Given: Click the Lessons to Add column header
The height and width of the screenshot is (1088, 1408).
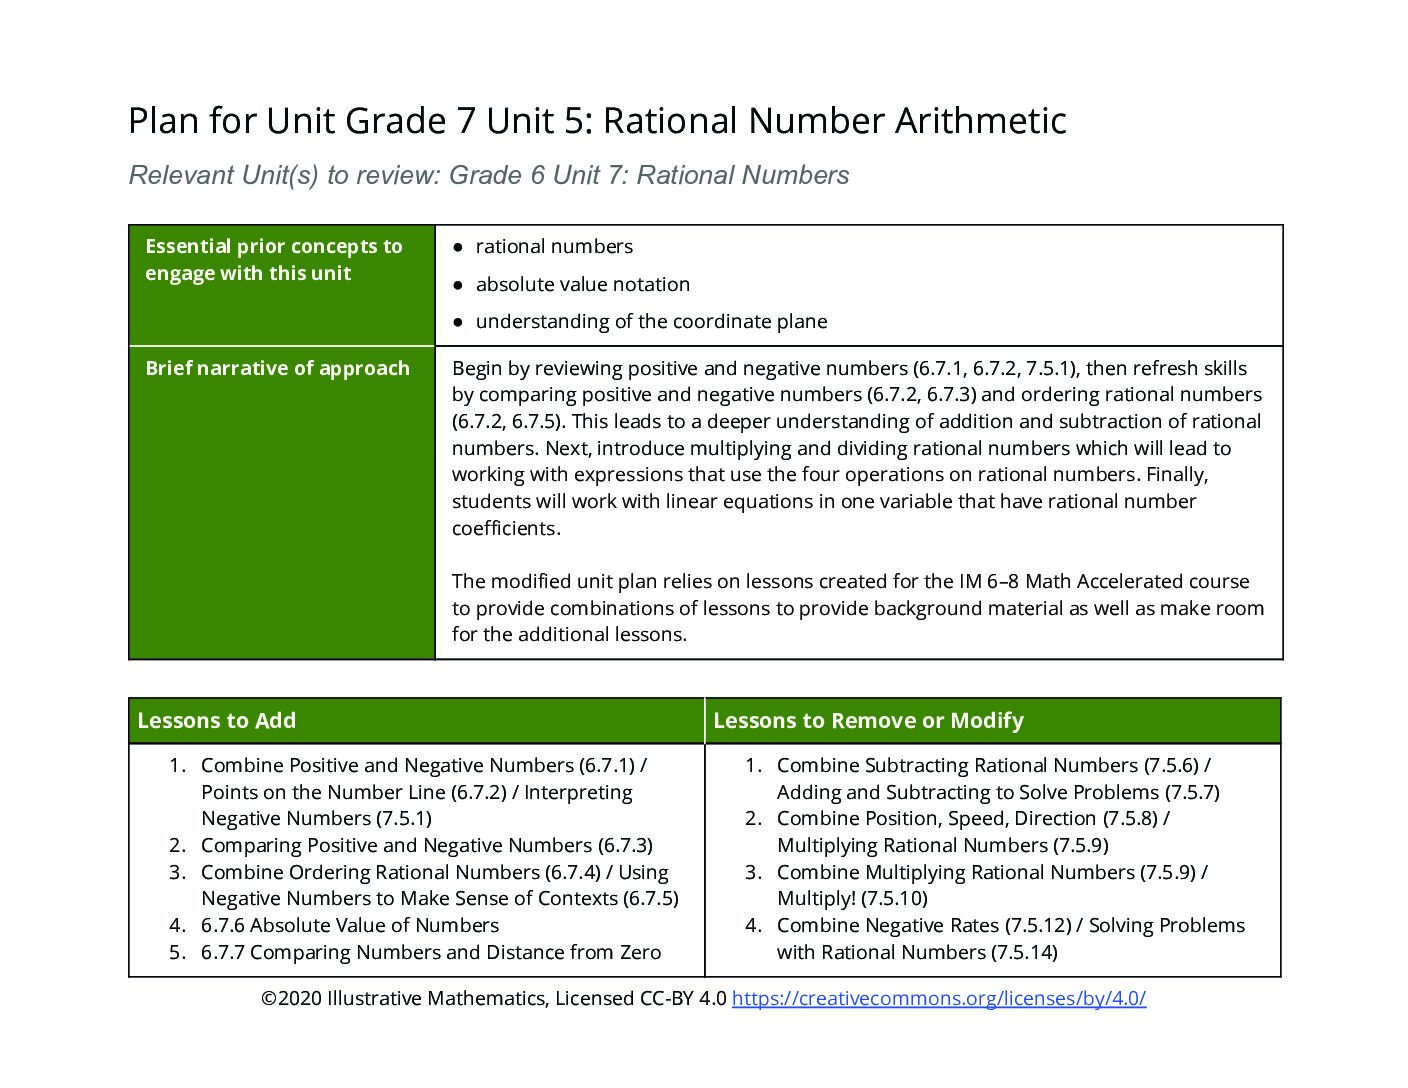Looking at the screenshot, I should coord(416,721).
